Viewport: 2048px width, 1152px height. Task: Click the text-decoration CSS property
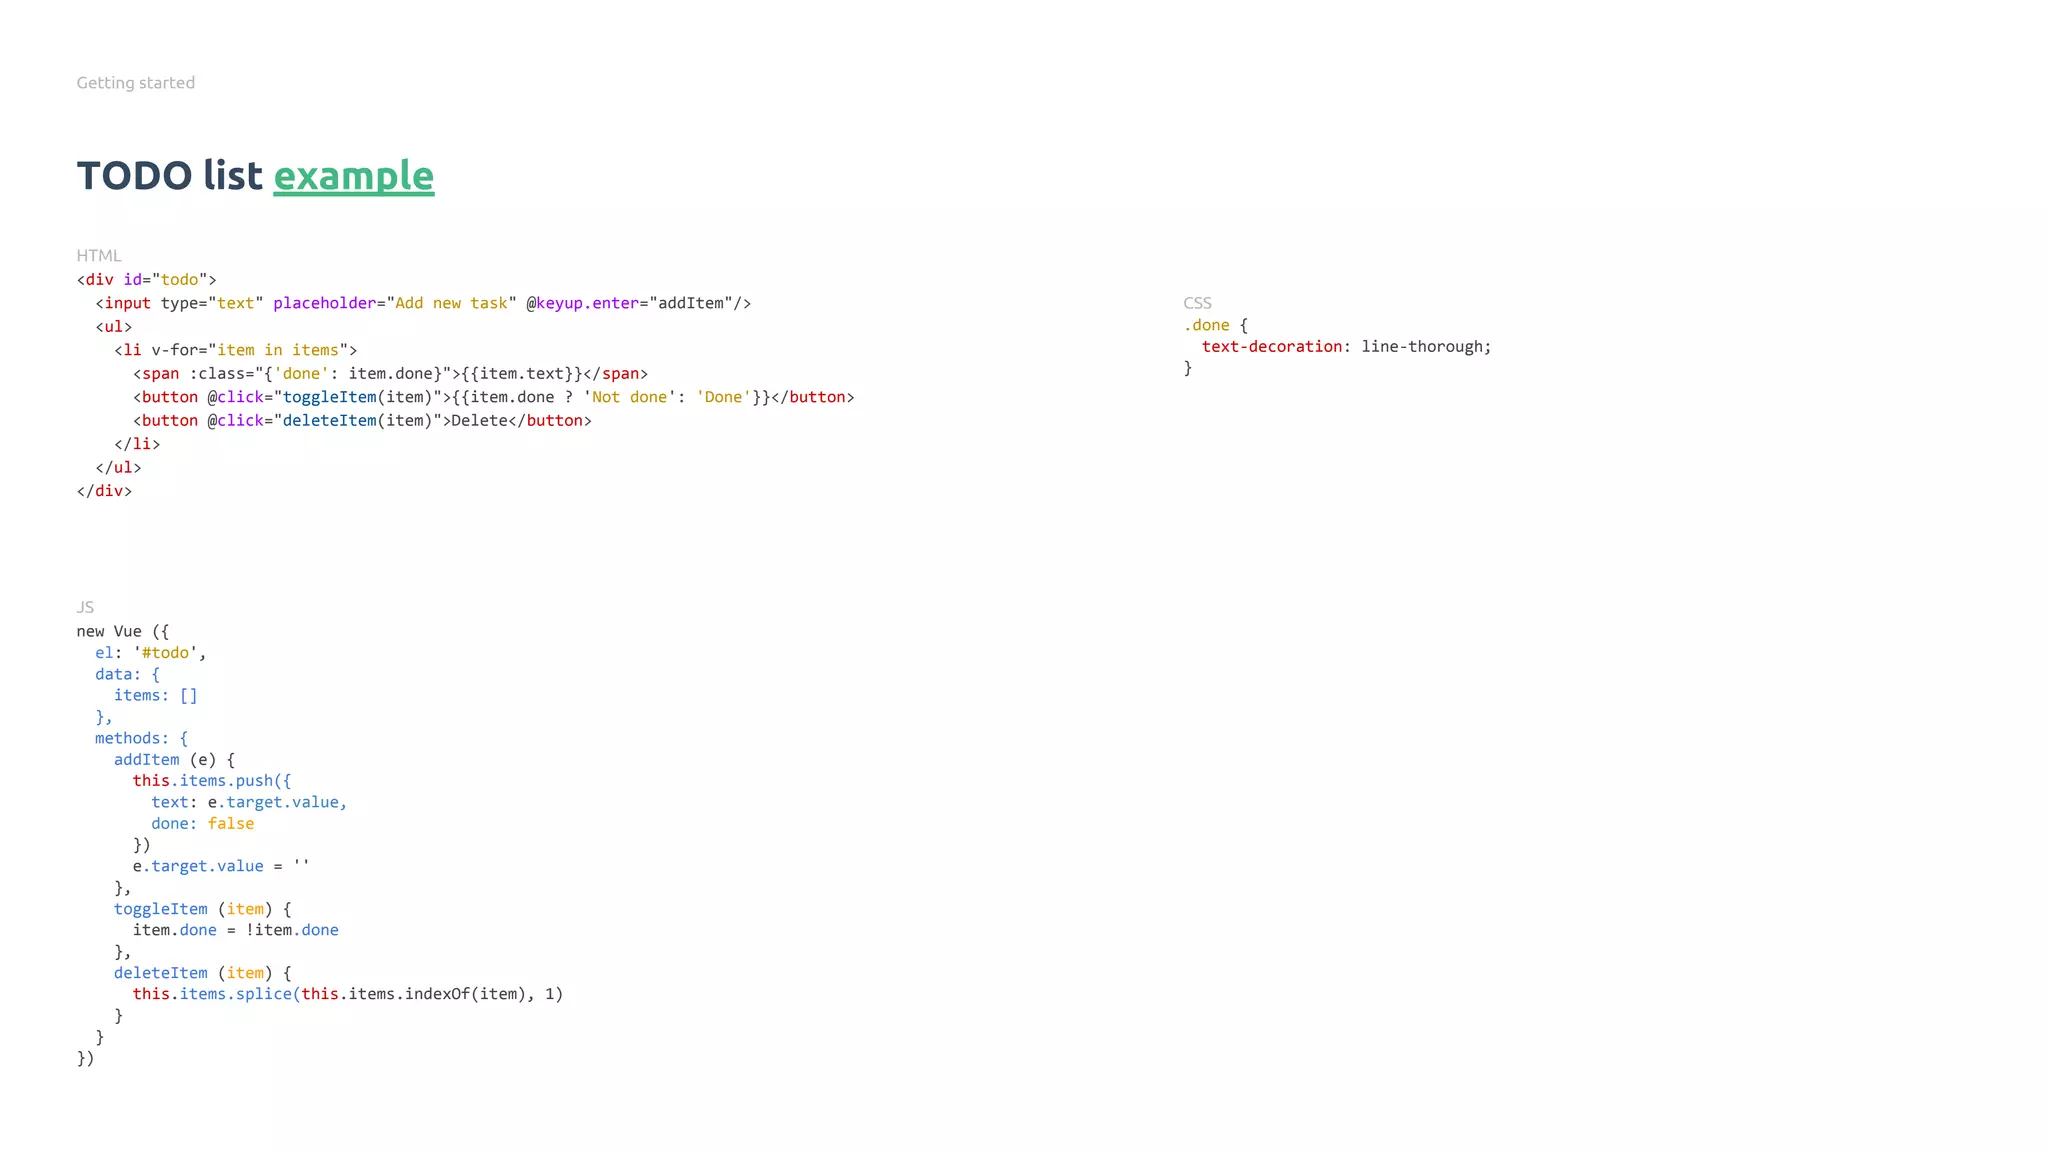(x=1271, y=347)
